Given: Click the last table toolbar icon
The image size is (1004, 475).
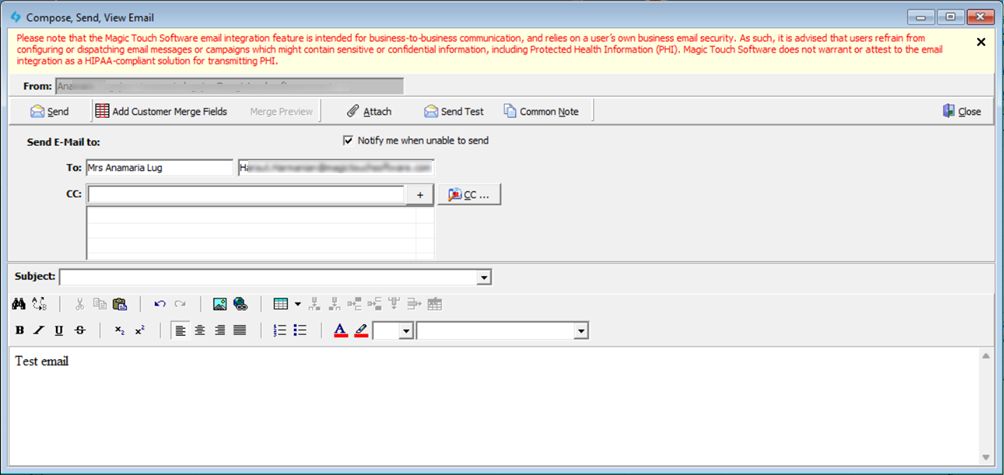Looking at the screenshot, I should [x=435, y=304].
